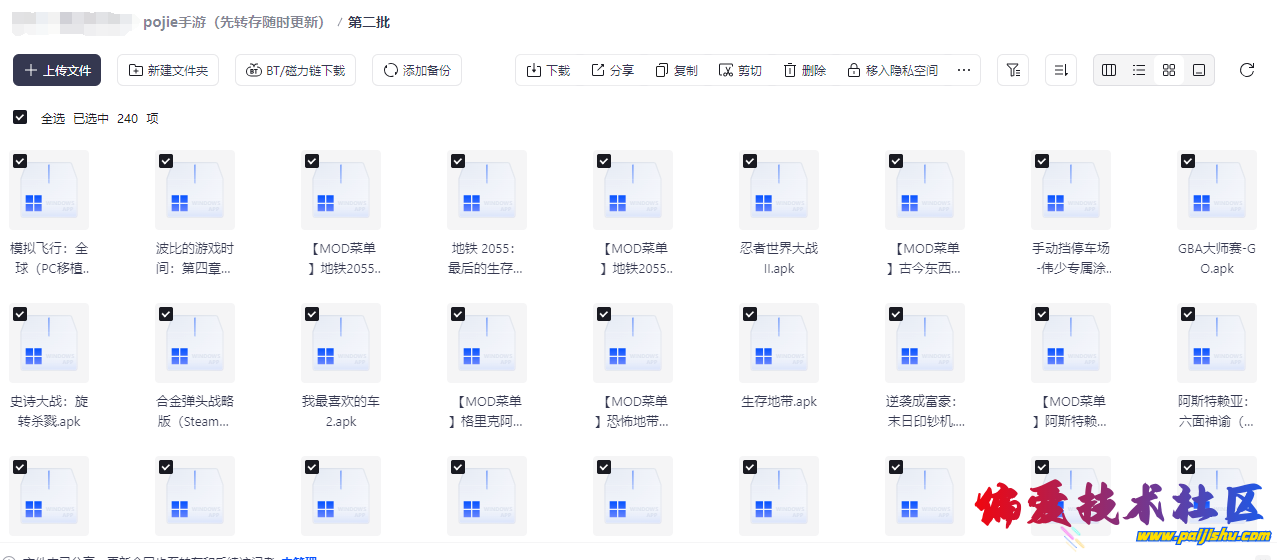This screenshot has height=560, width=1277.
Task: Click the file name GBA大师赛-GO.apk
Action: (1217, 258)
